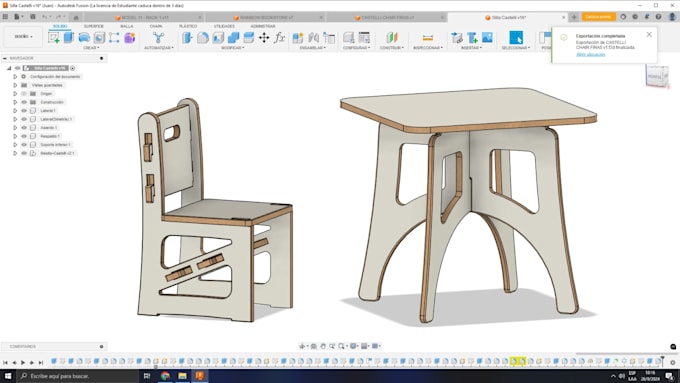
Task: Click the Measure ruler icon
Action: click(428, 38)
